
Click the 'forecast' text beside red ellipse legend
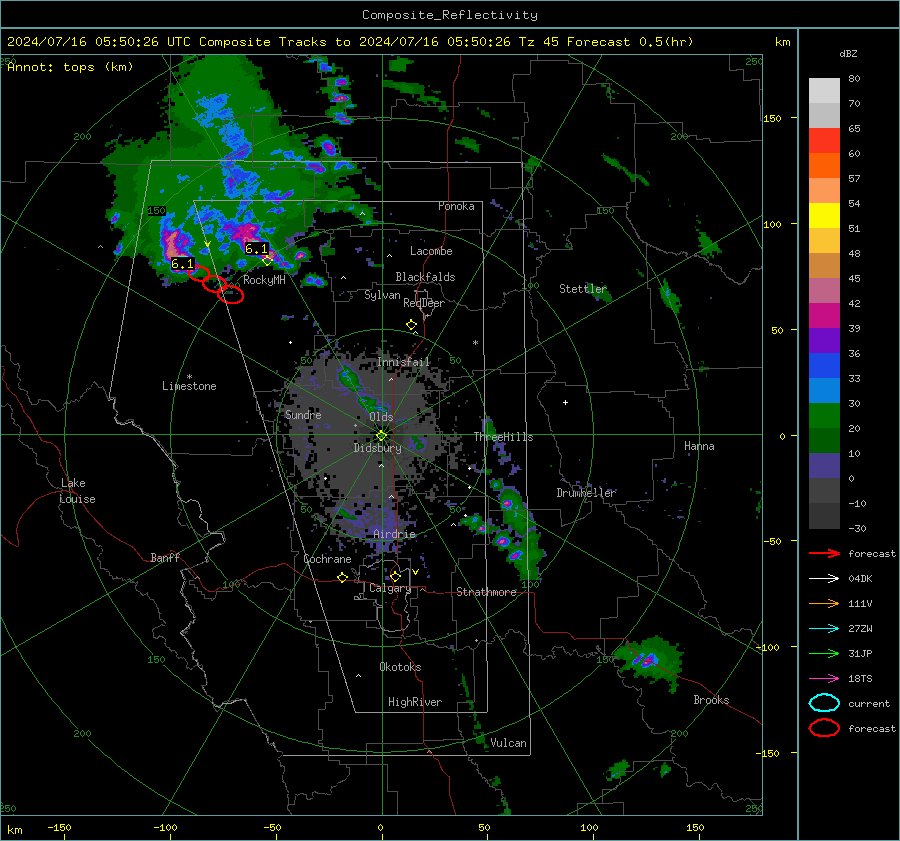click(872, 728)
